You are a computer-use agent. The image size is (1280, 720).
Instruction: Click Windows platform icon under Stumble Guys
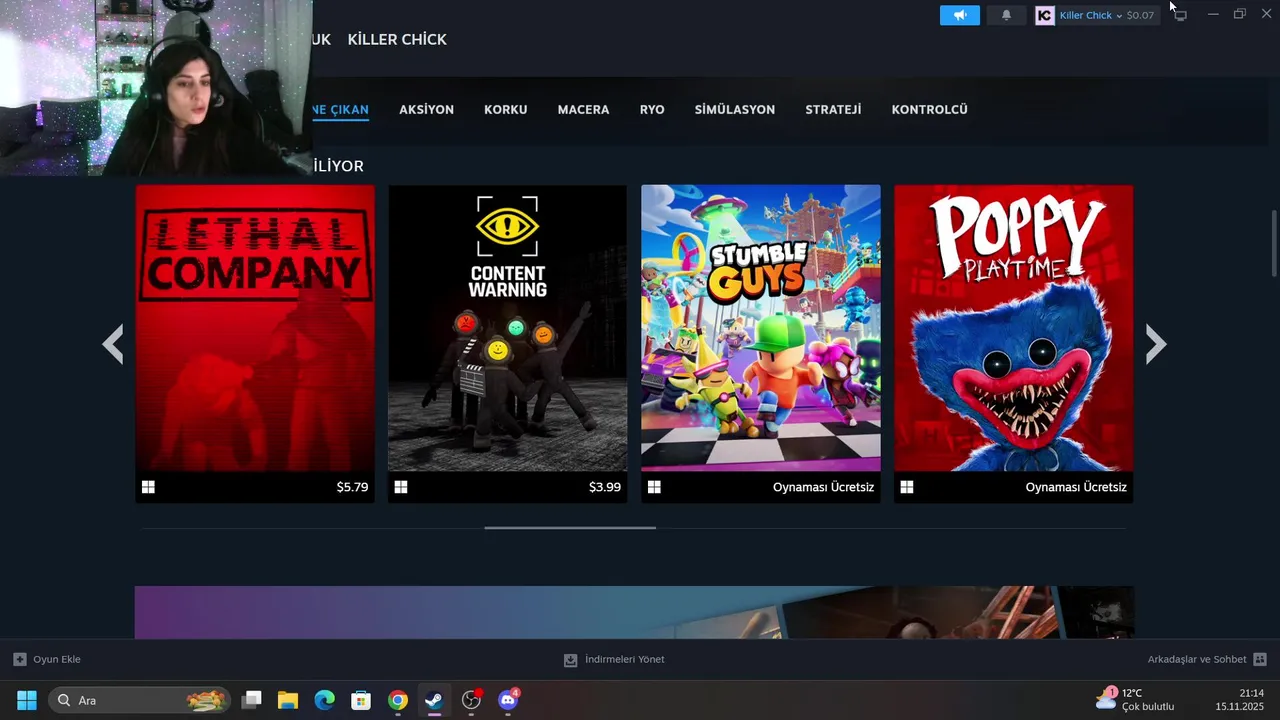[x=654, y=487]
